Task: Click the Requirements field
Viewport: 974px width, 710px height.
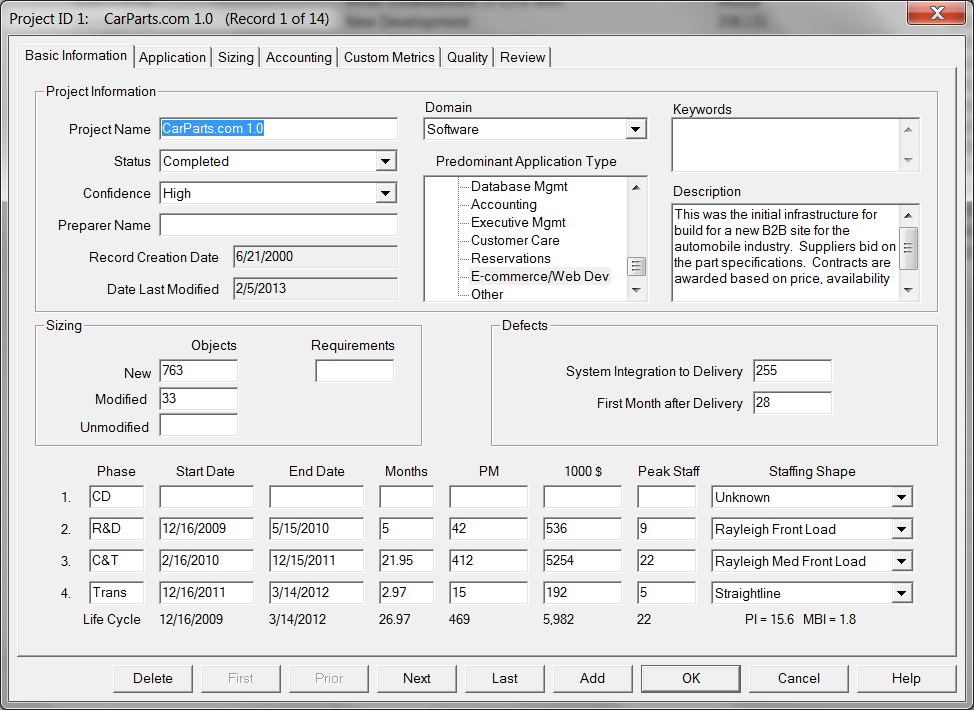Action: point(354,371)
